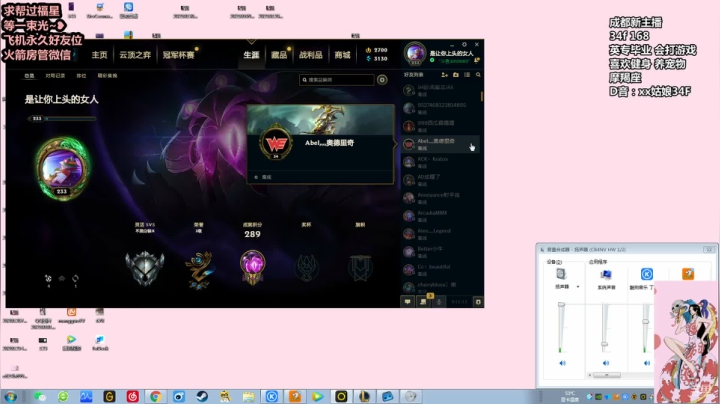720x404 pixels.
Task: Mute 系统声音 in volume mixer
Action: 606,363
